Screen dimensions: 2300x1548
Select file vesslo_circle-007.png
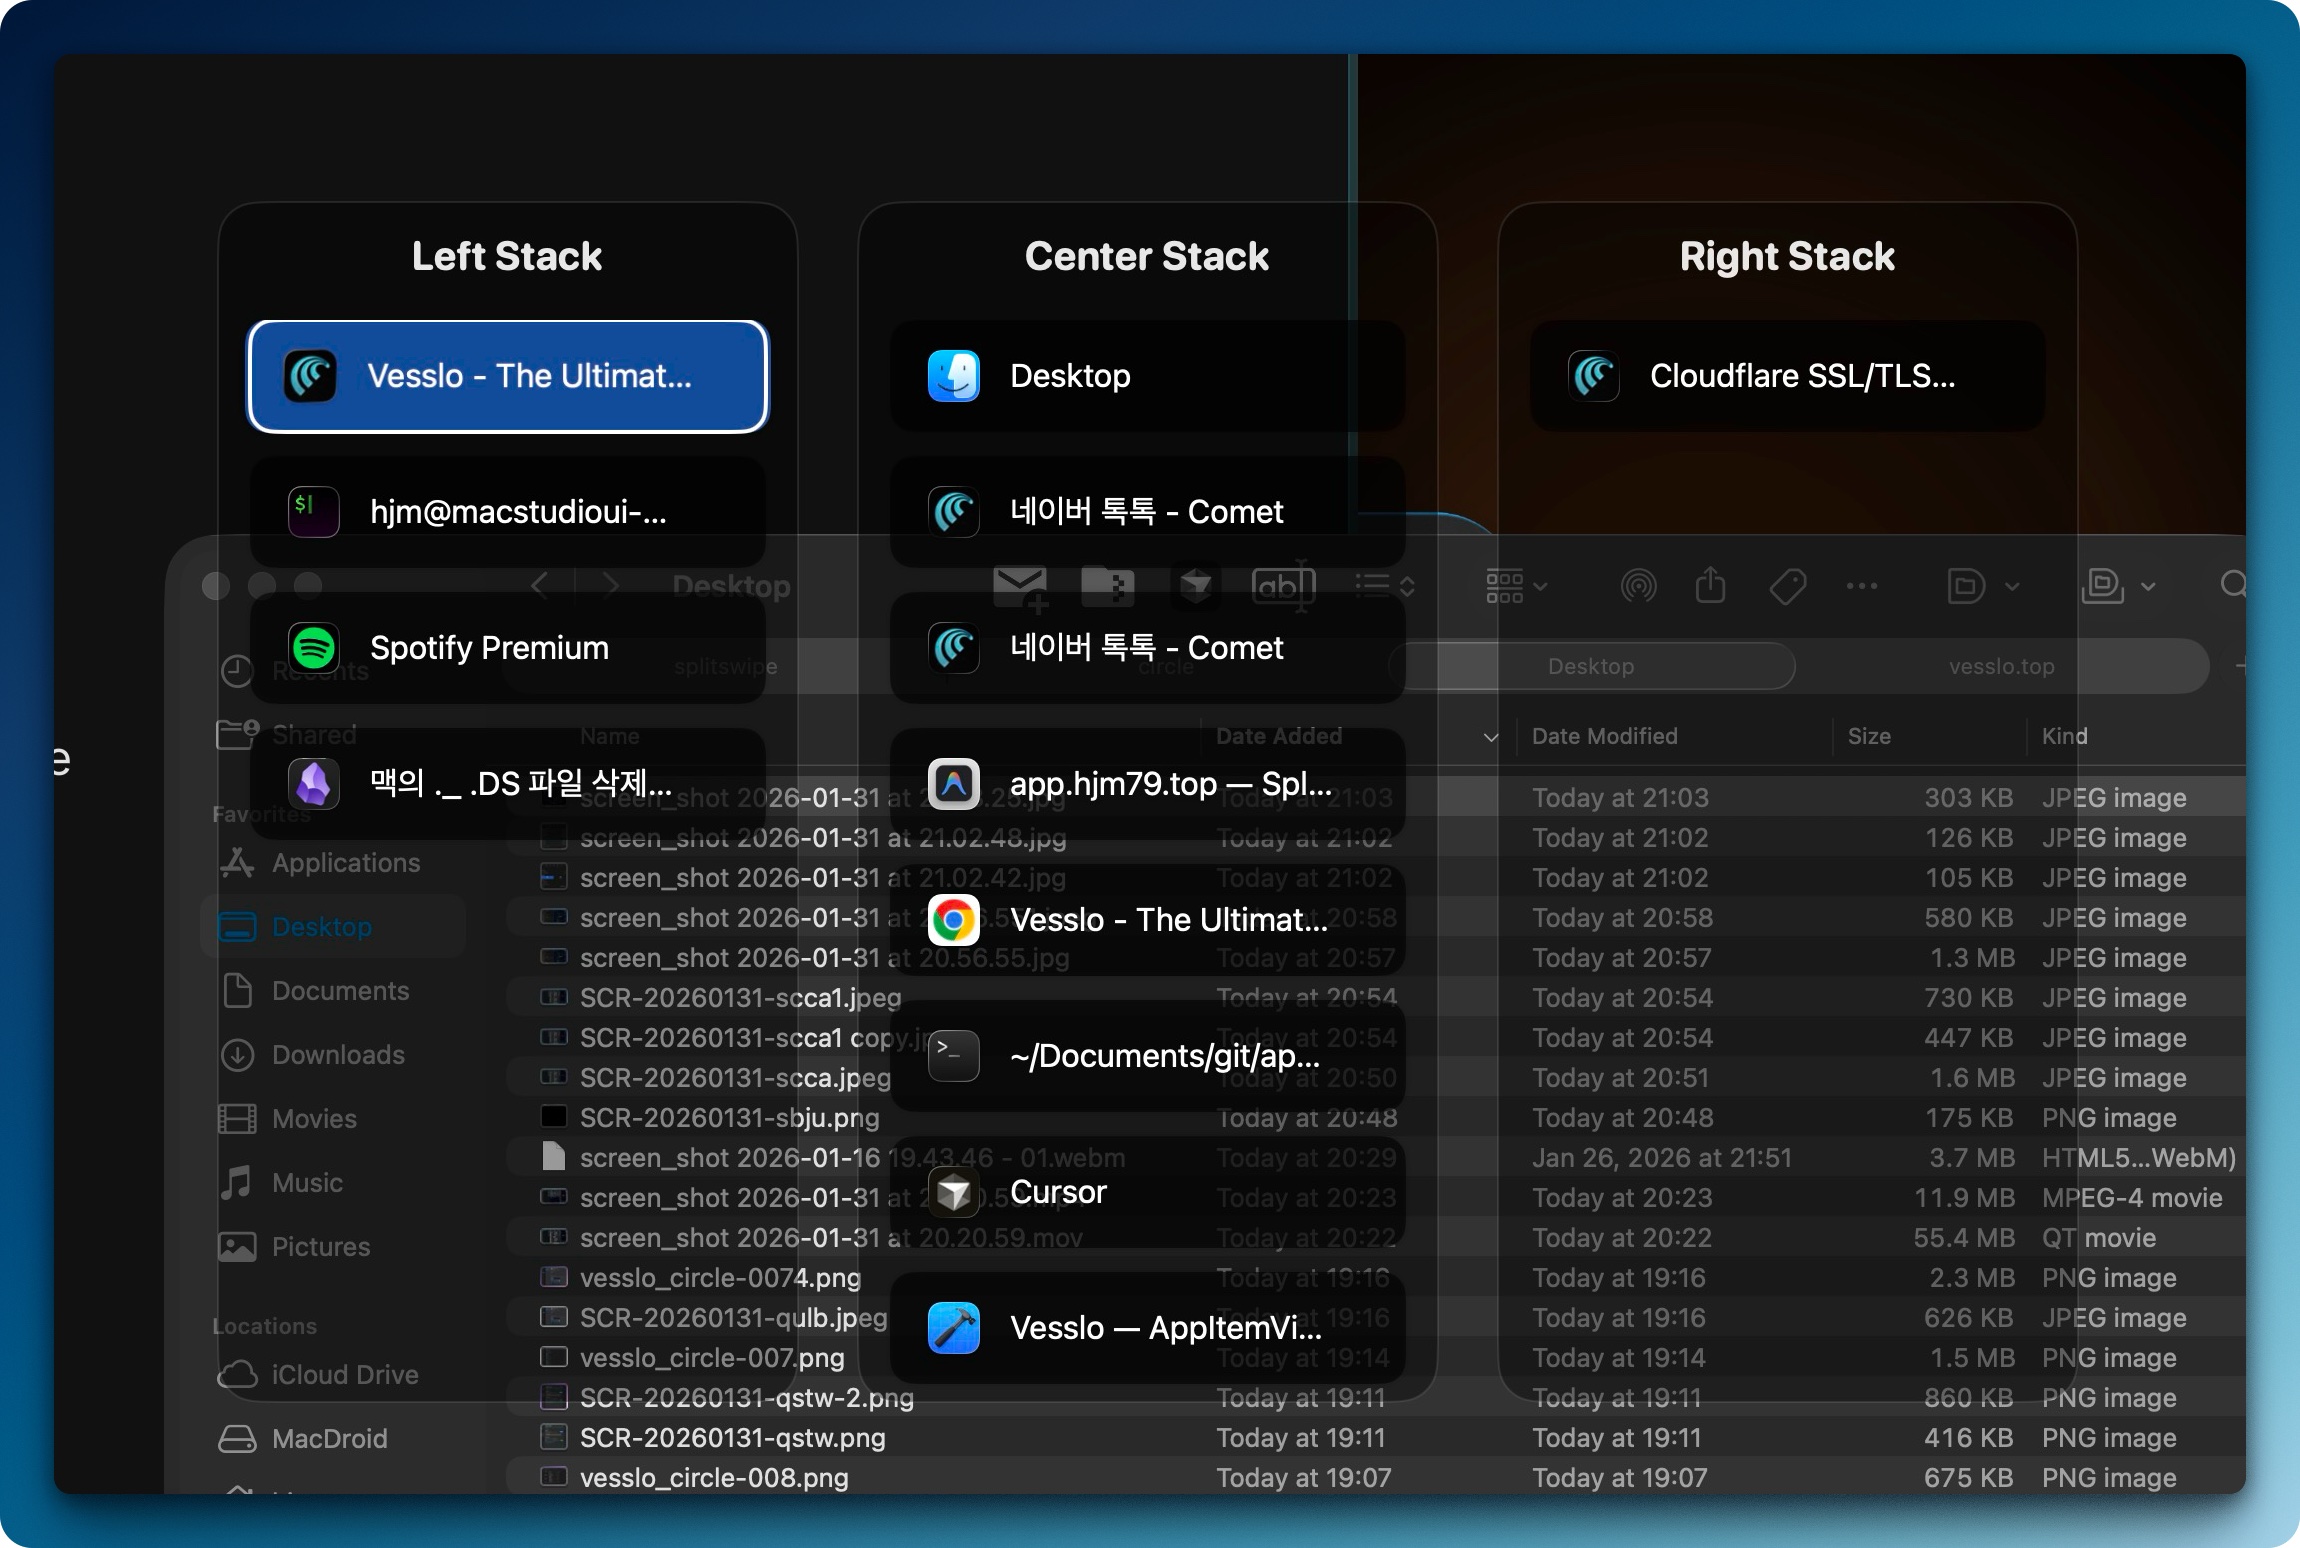tap(712, 1358)
